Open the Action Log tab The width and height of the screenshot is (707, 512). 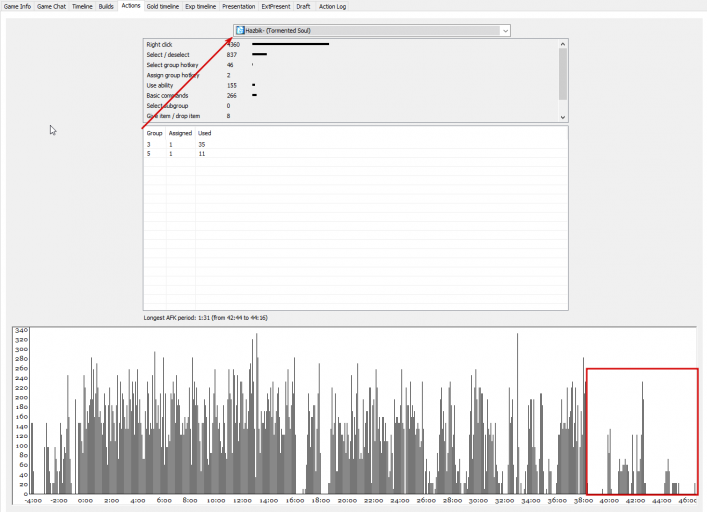tap(332, 6)
